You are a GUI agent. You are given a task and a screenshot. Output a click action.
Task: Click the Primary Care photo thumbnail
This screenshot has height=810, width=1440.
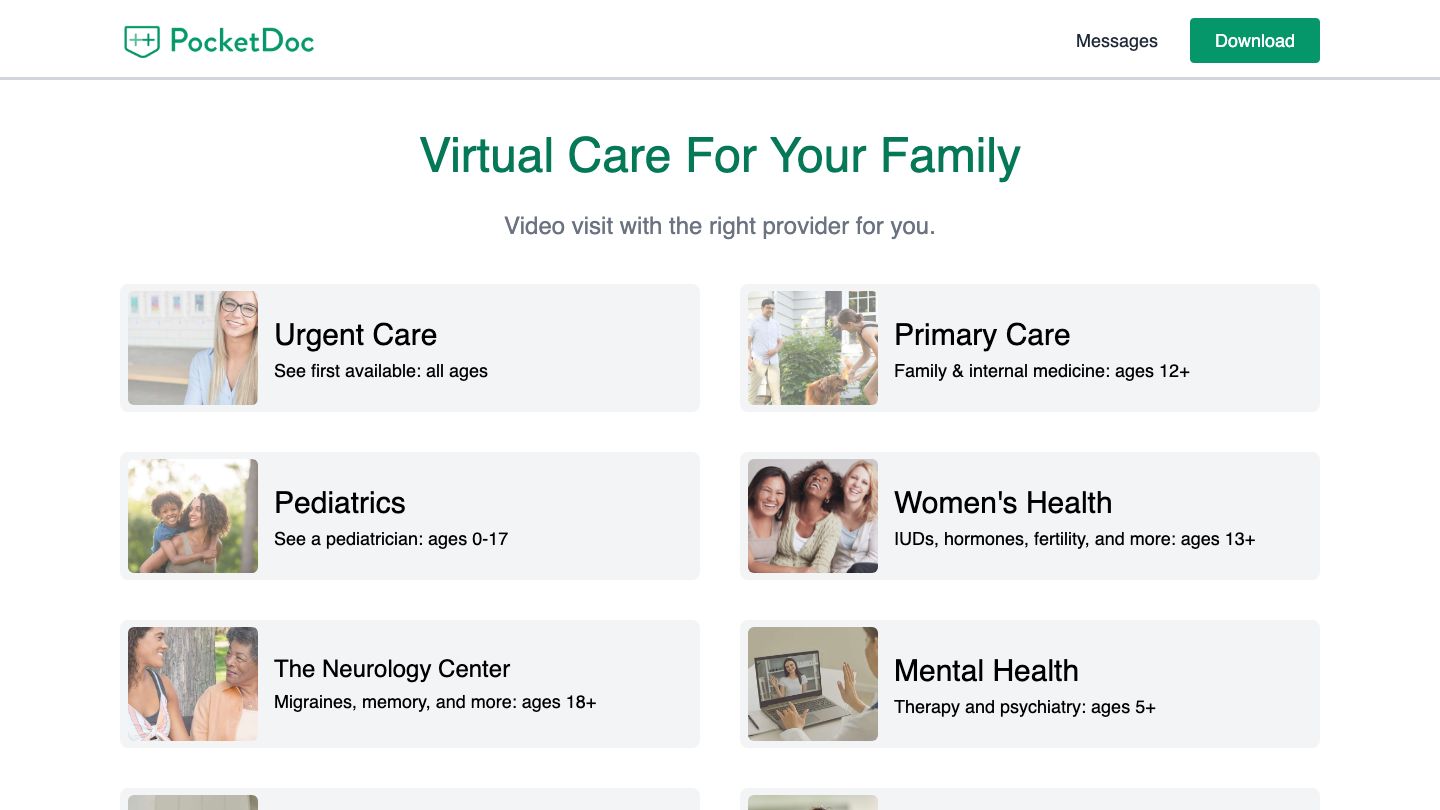coord(813,348)
